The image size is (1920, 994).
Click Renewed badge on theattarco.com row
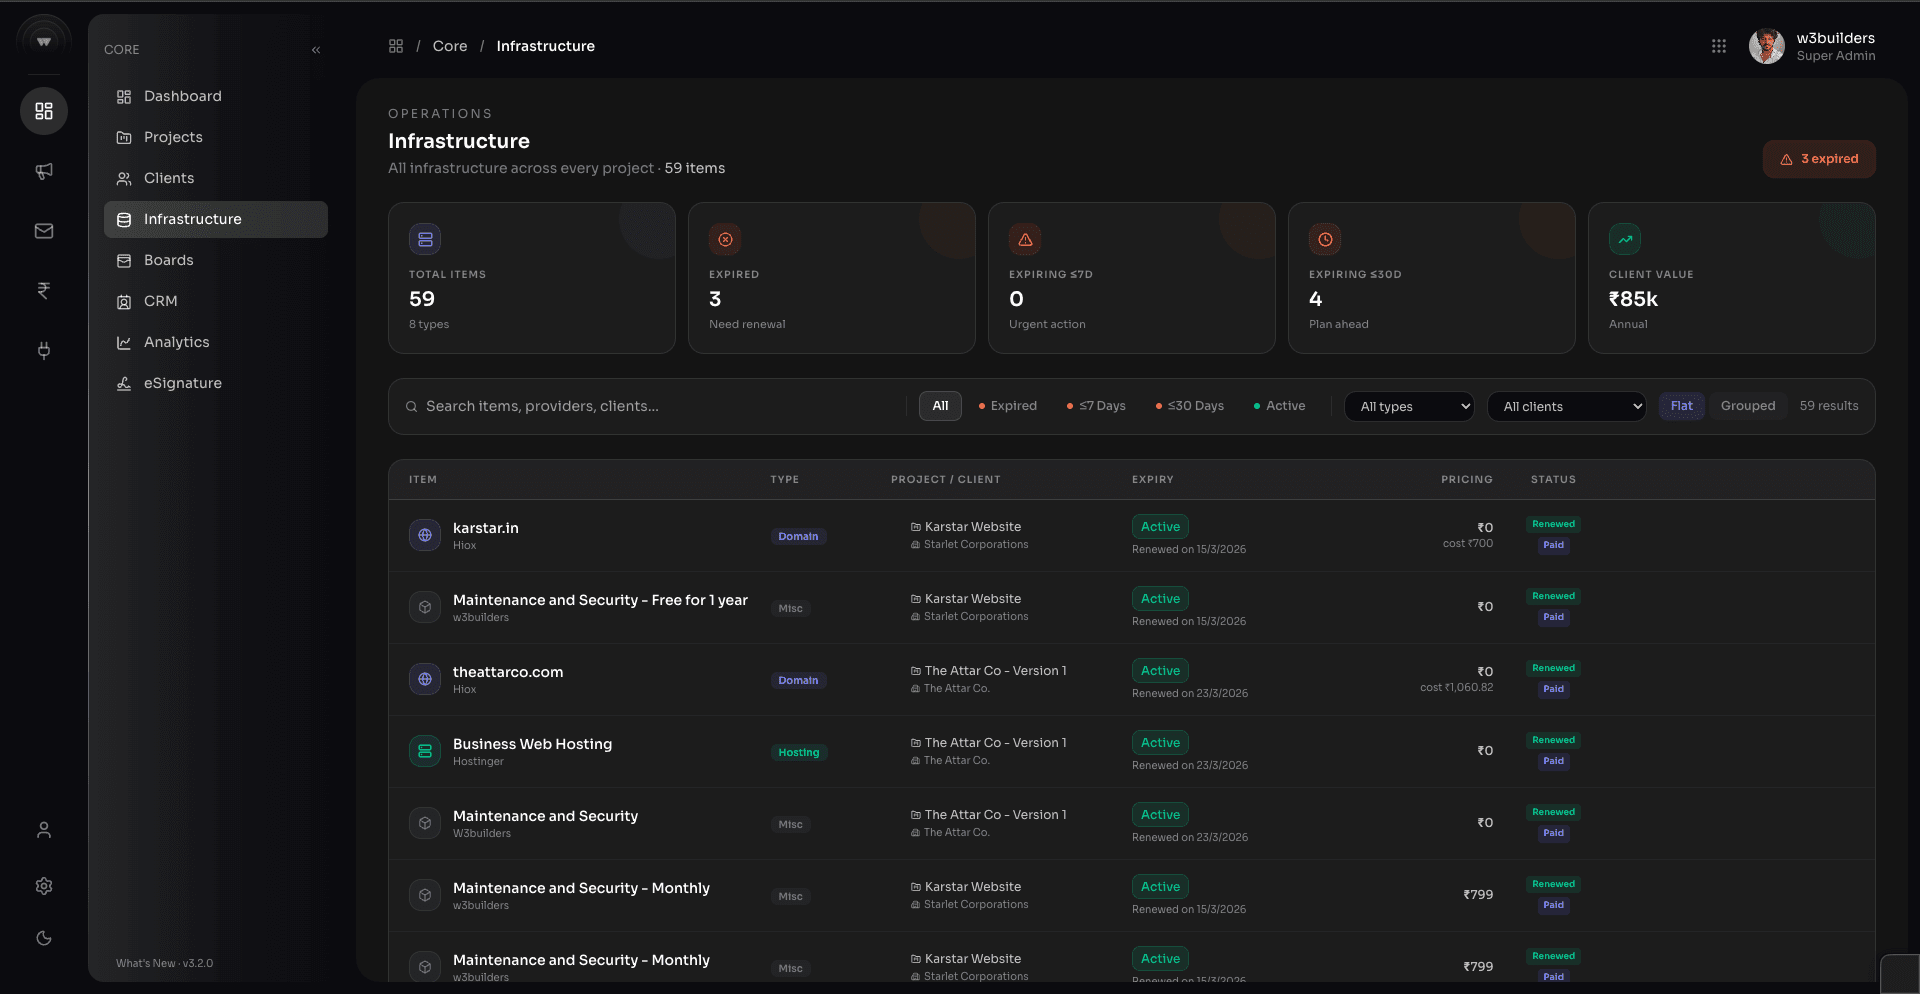[x=1553, y=668]
